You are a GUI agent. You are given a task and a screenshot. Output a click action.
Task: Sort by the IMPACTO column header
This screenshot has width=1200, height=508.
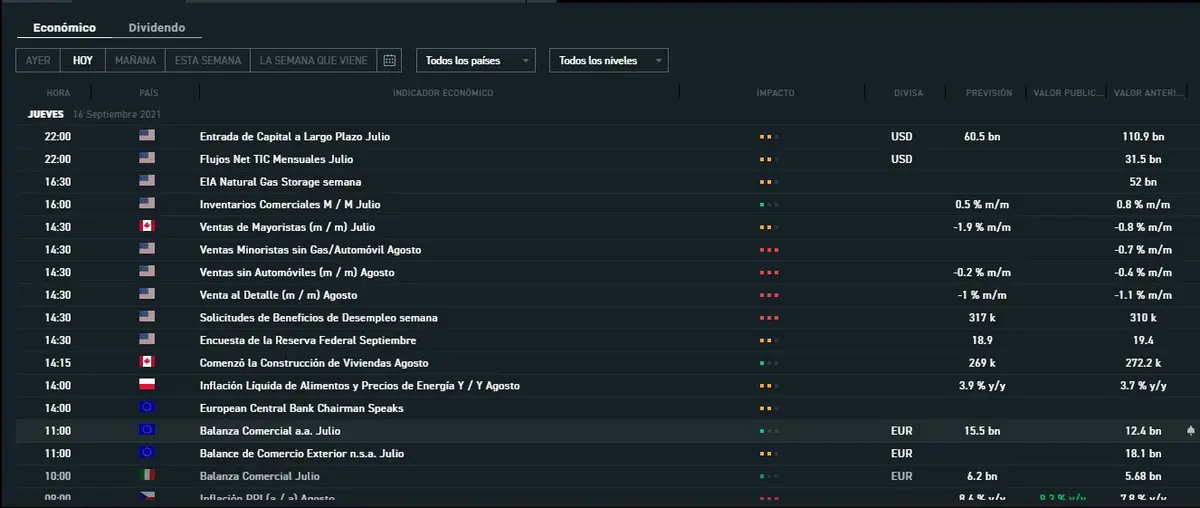click(775, 93)
